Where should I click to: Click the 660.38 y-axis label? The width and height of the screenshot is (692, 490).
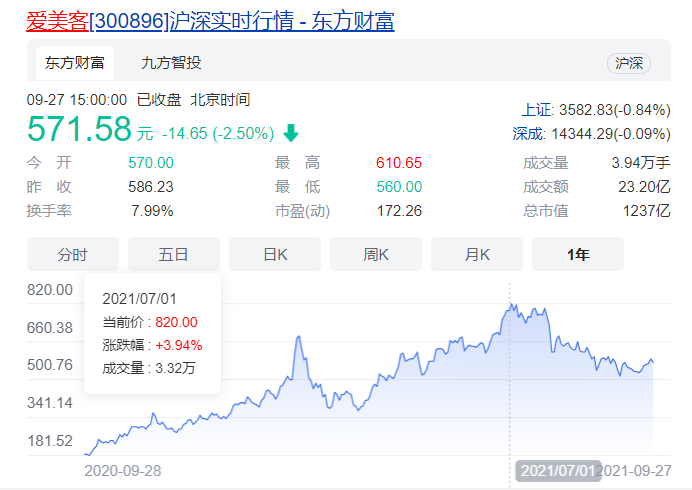(x=50, y=328)
